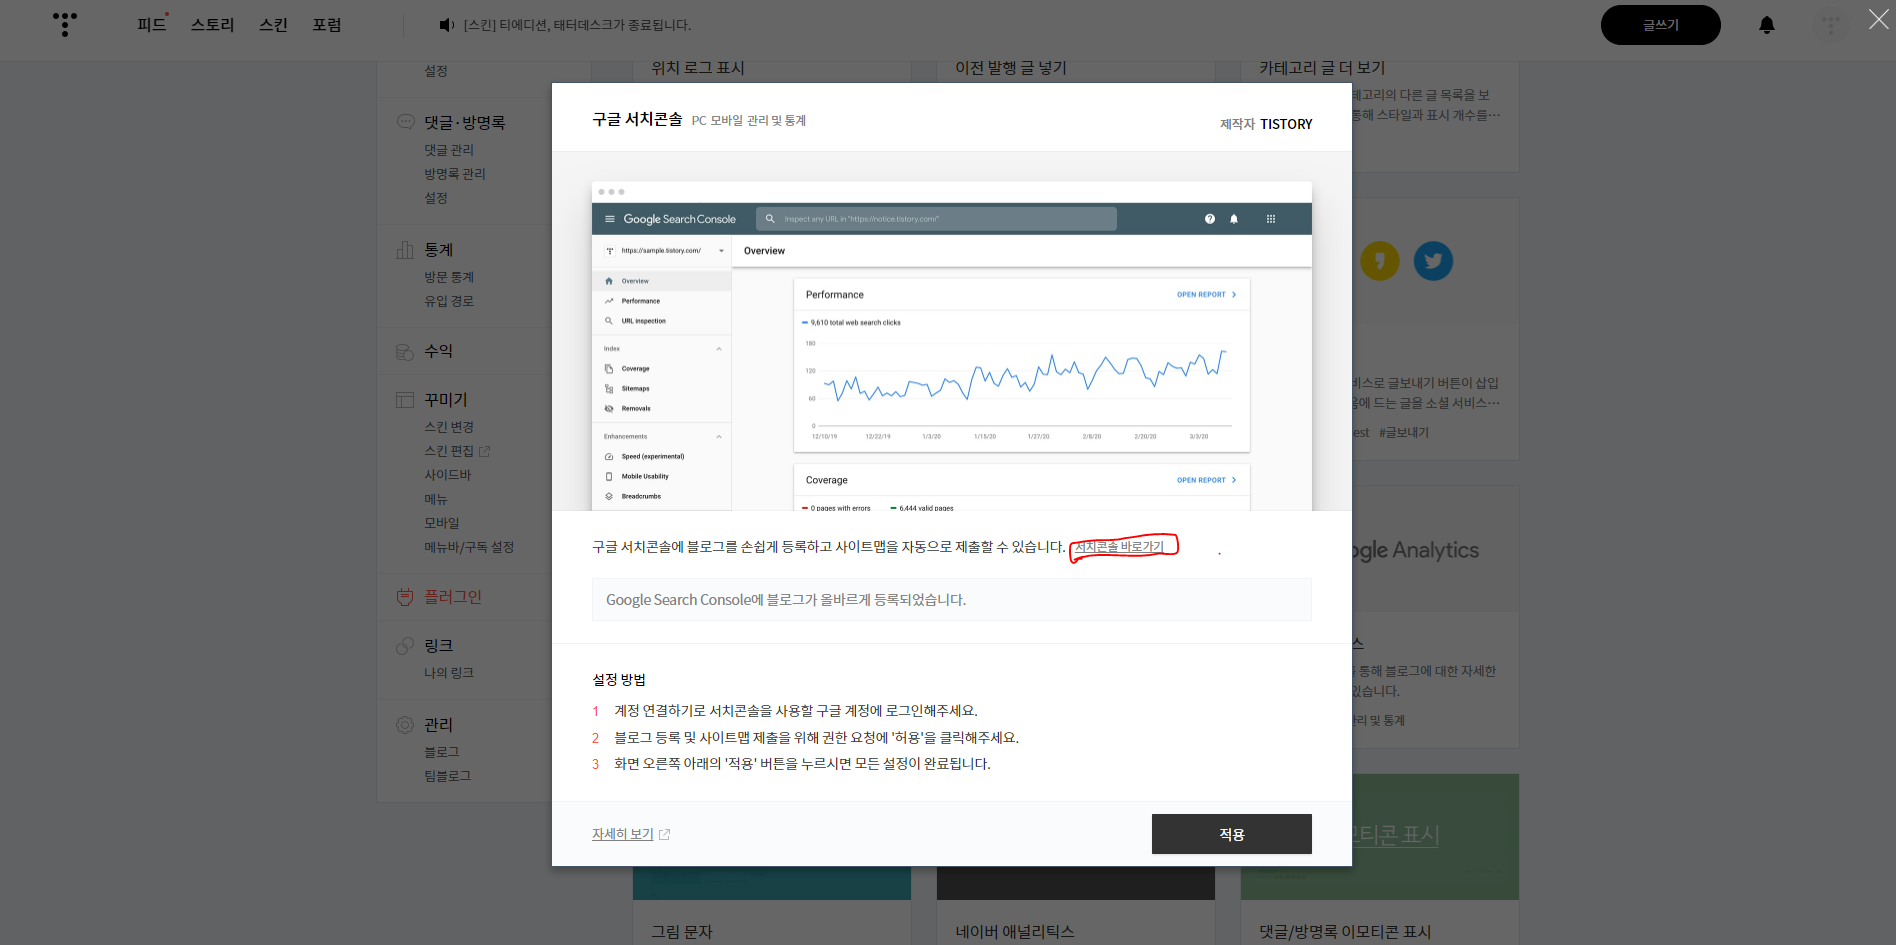Image resolution: width=1896 pixels, height=945 pixels.
Task: Click the 수익 sidebar icon
Action: click(x=405, y=351)
